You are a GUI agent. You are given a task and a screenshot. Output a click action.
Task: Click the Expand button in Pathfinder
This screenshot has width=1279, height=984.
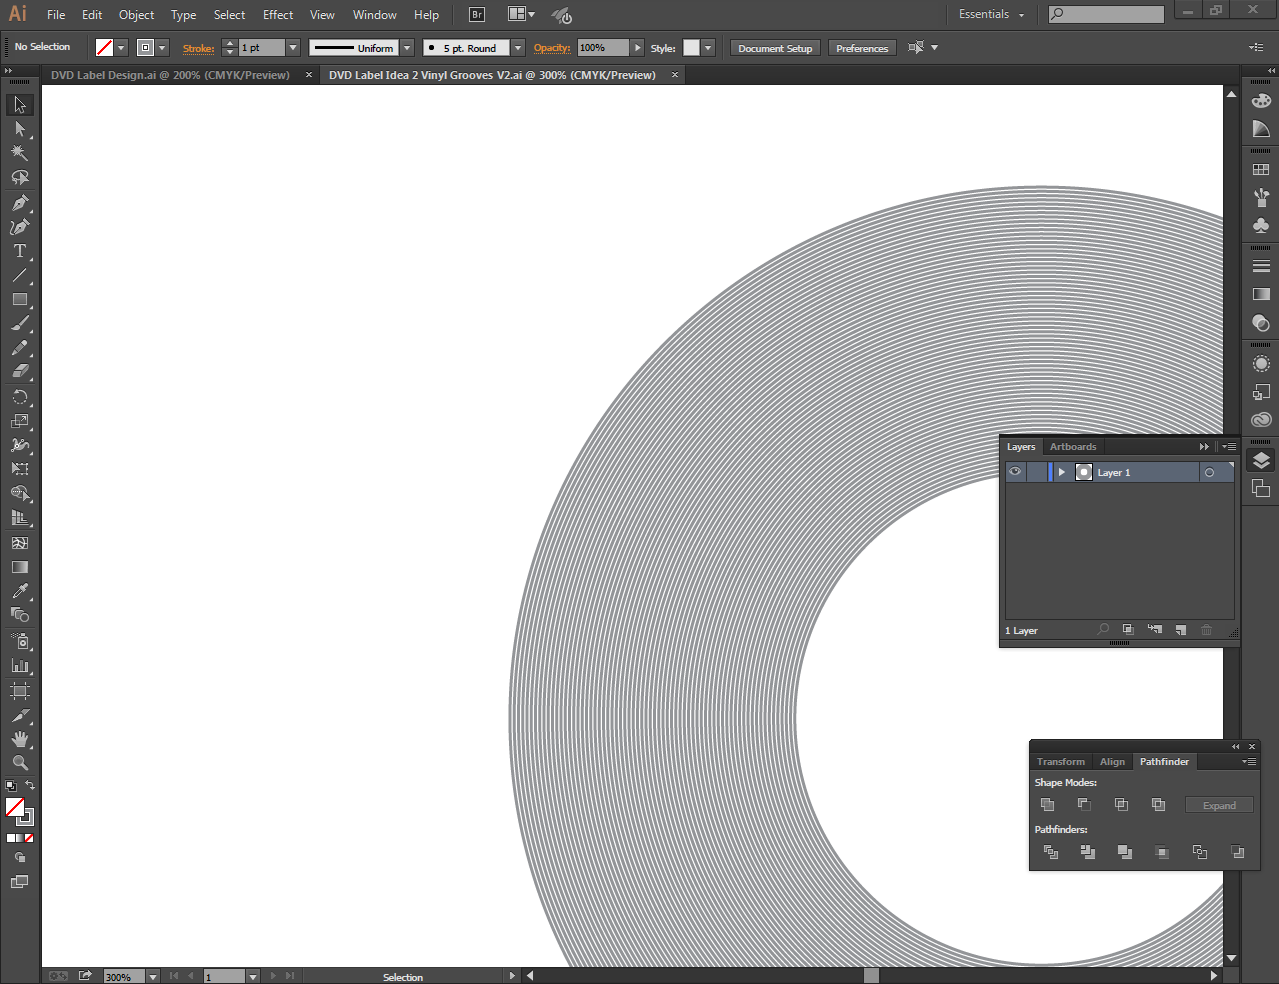1219,805
